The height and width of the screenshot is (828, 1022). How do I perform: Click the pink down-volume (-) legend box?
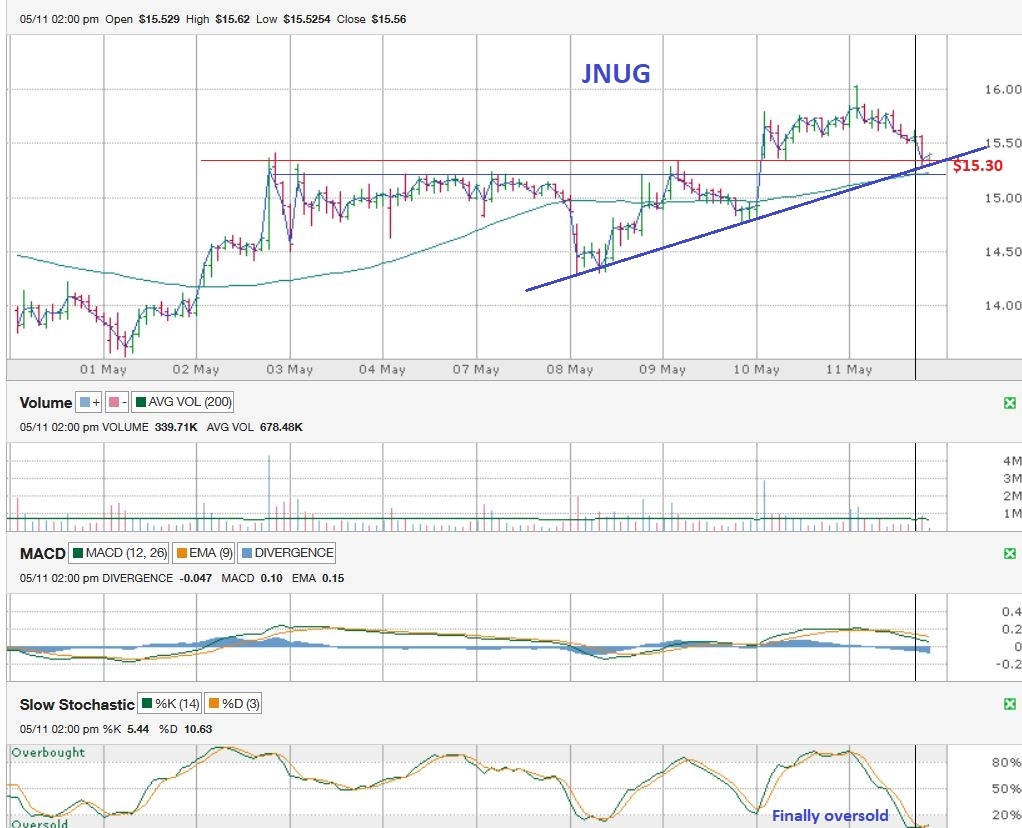(x=118, y=402)
